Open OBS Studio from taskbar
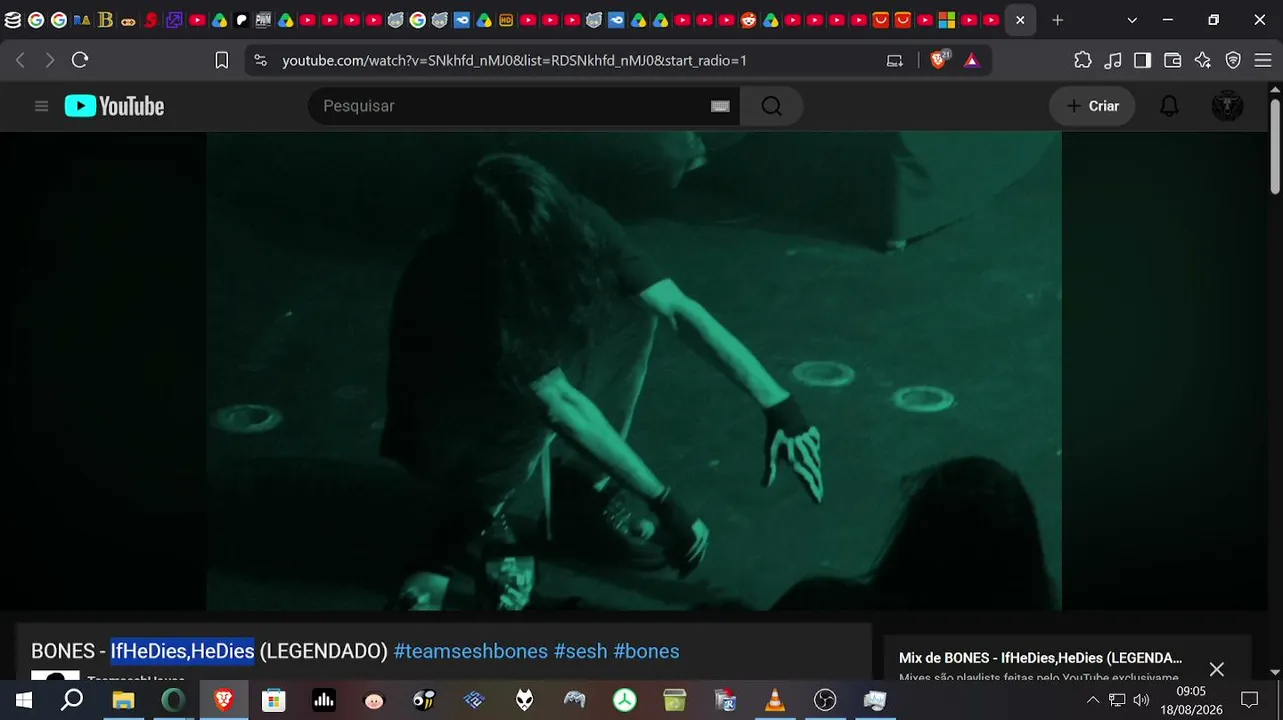Viewport: 1283px width, 720px height. pos(825,700)
